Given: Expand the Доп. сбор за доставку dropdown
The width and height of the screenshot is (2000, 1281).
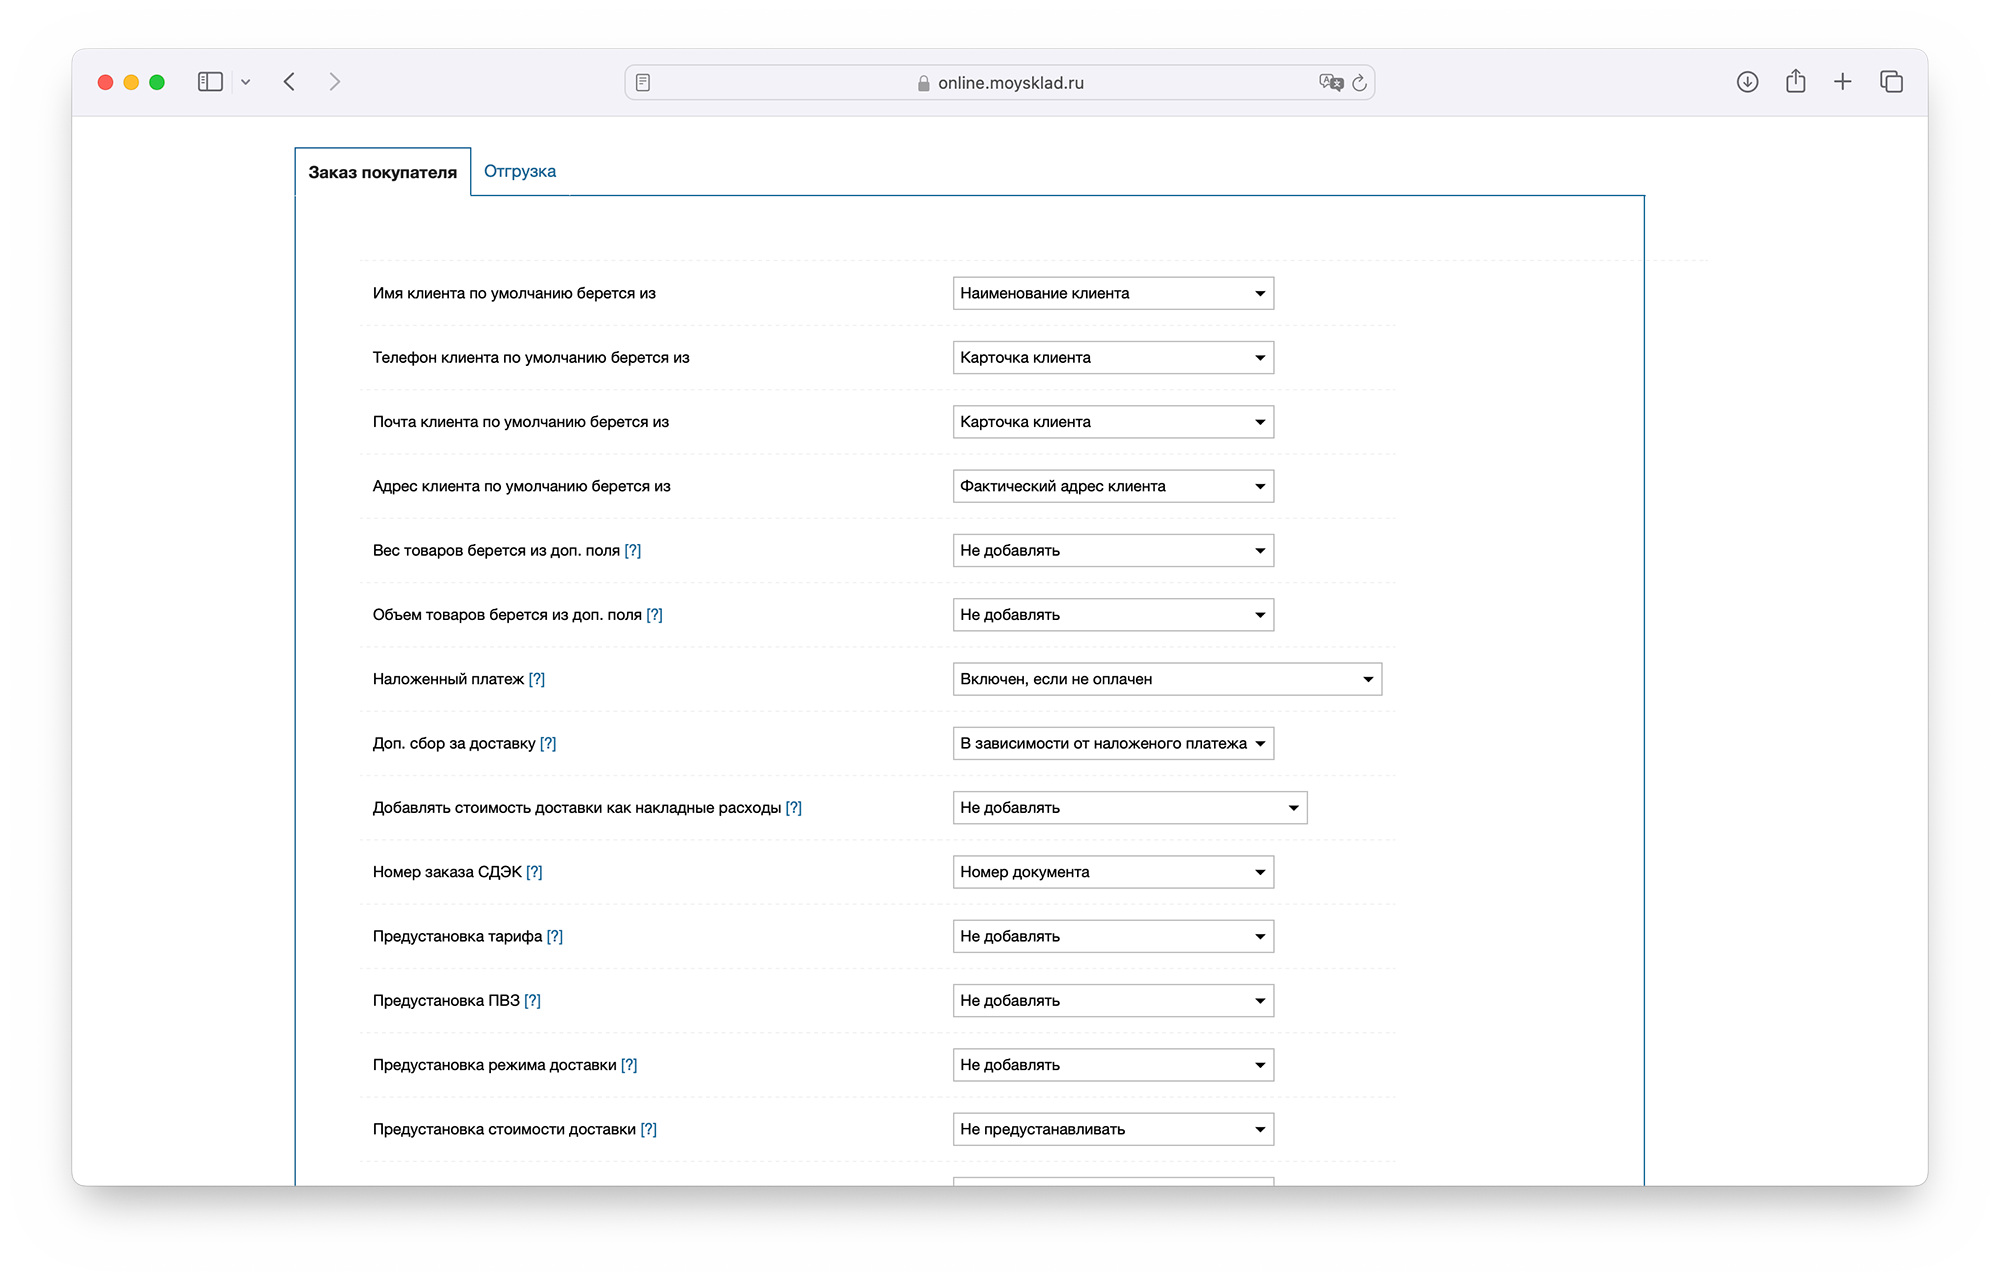Looking at the screenshot, I should coord(1112,743).
